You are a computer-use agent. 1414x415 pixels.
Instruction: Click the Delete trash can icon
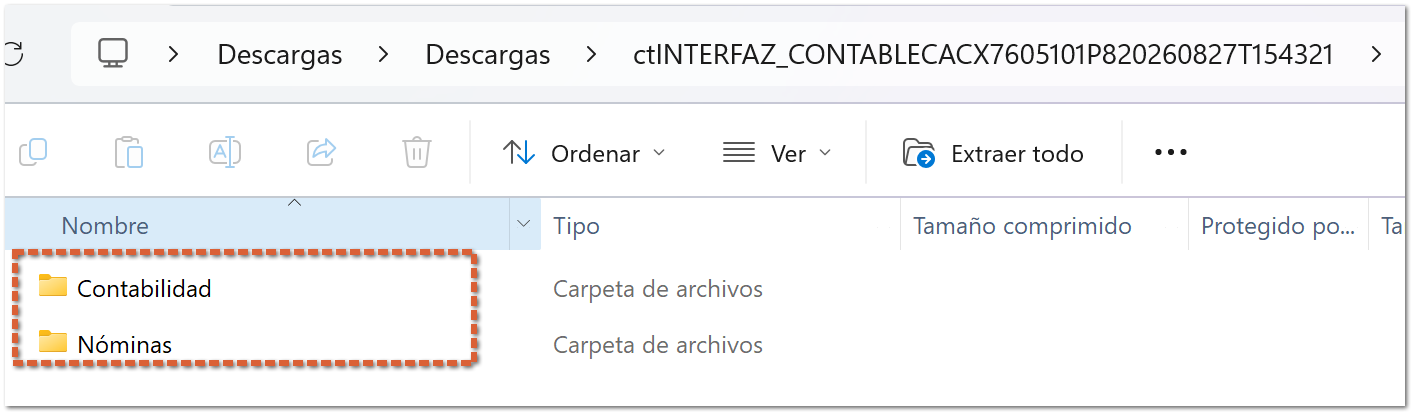pyautogui.click(x=417, y=153)
